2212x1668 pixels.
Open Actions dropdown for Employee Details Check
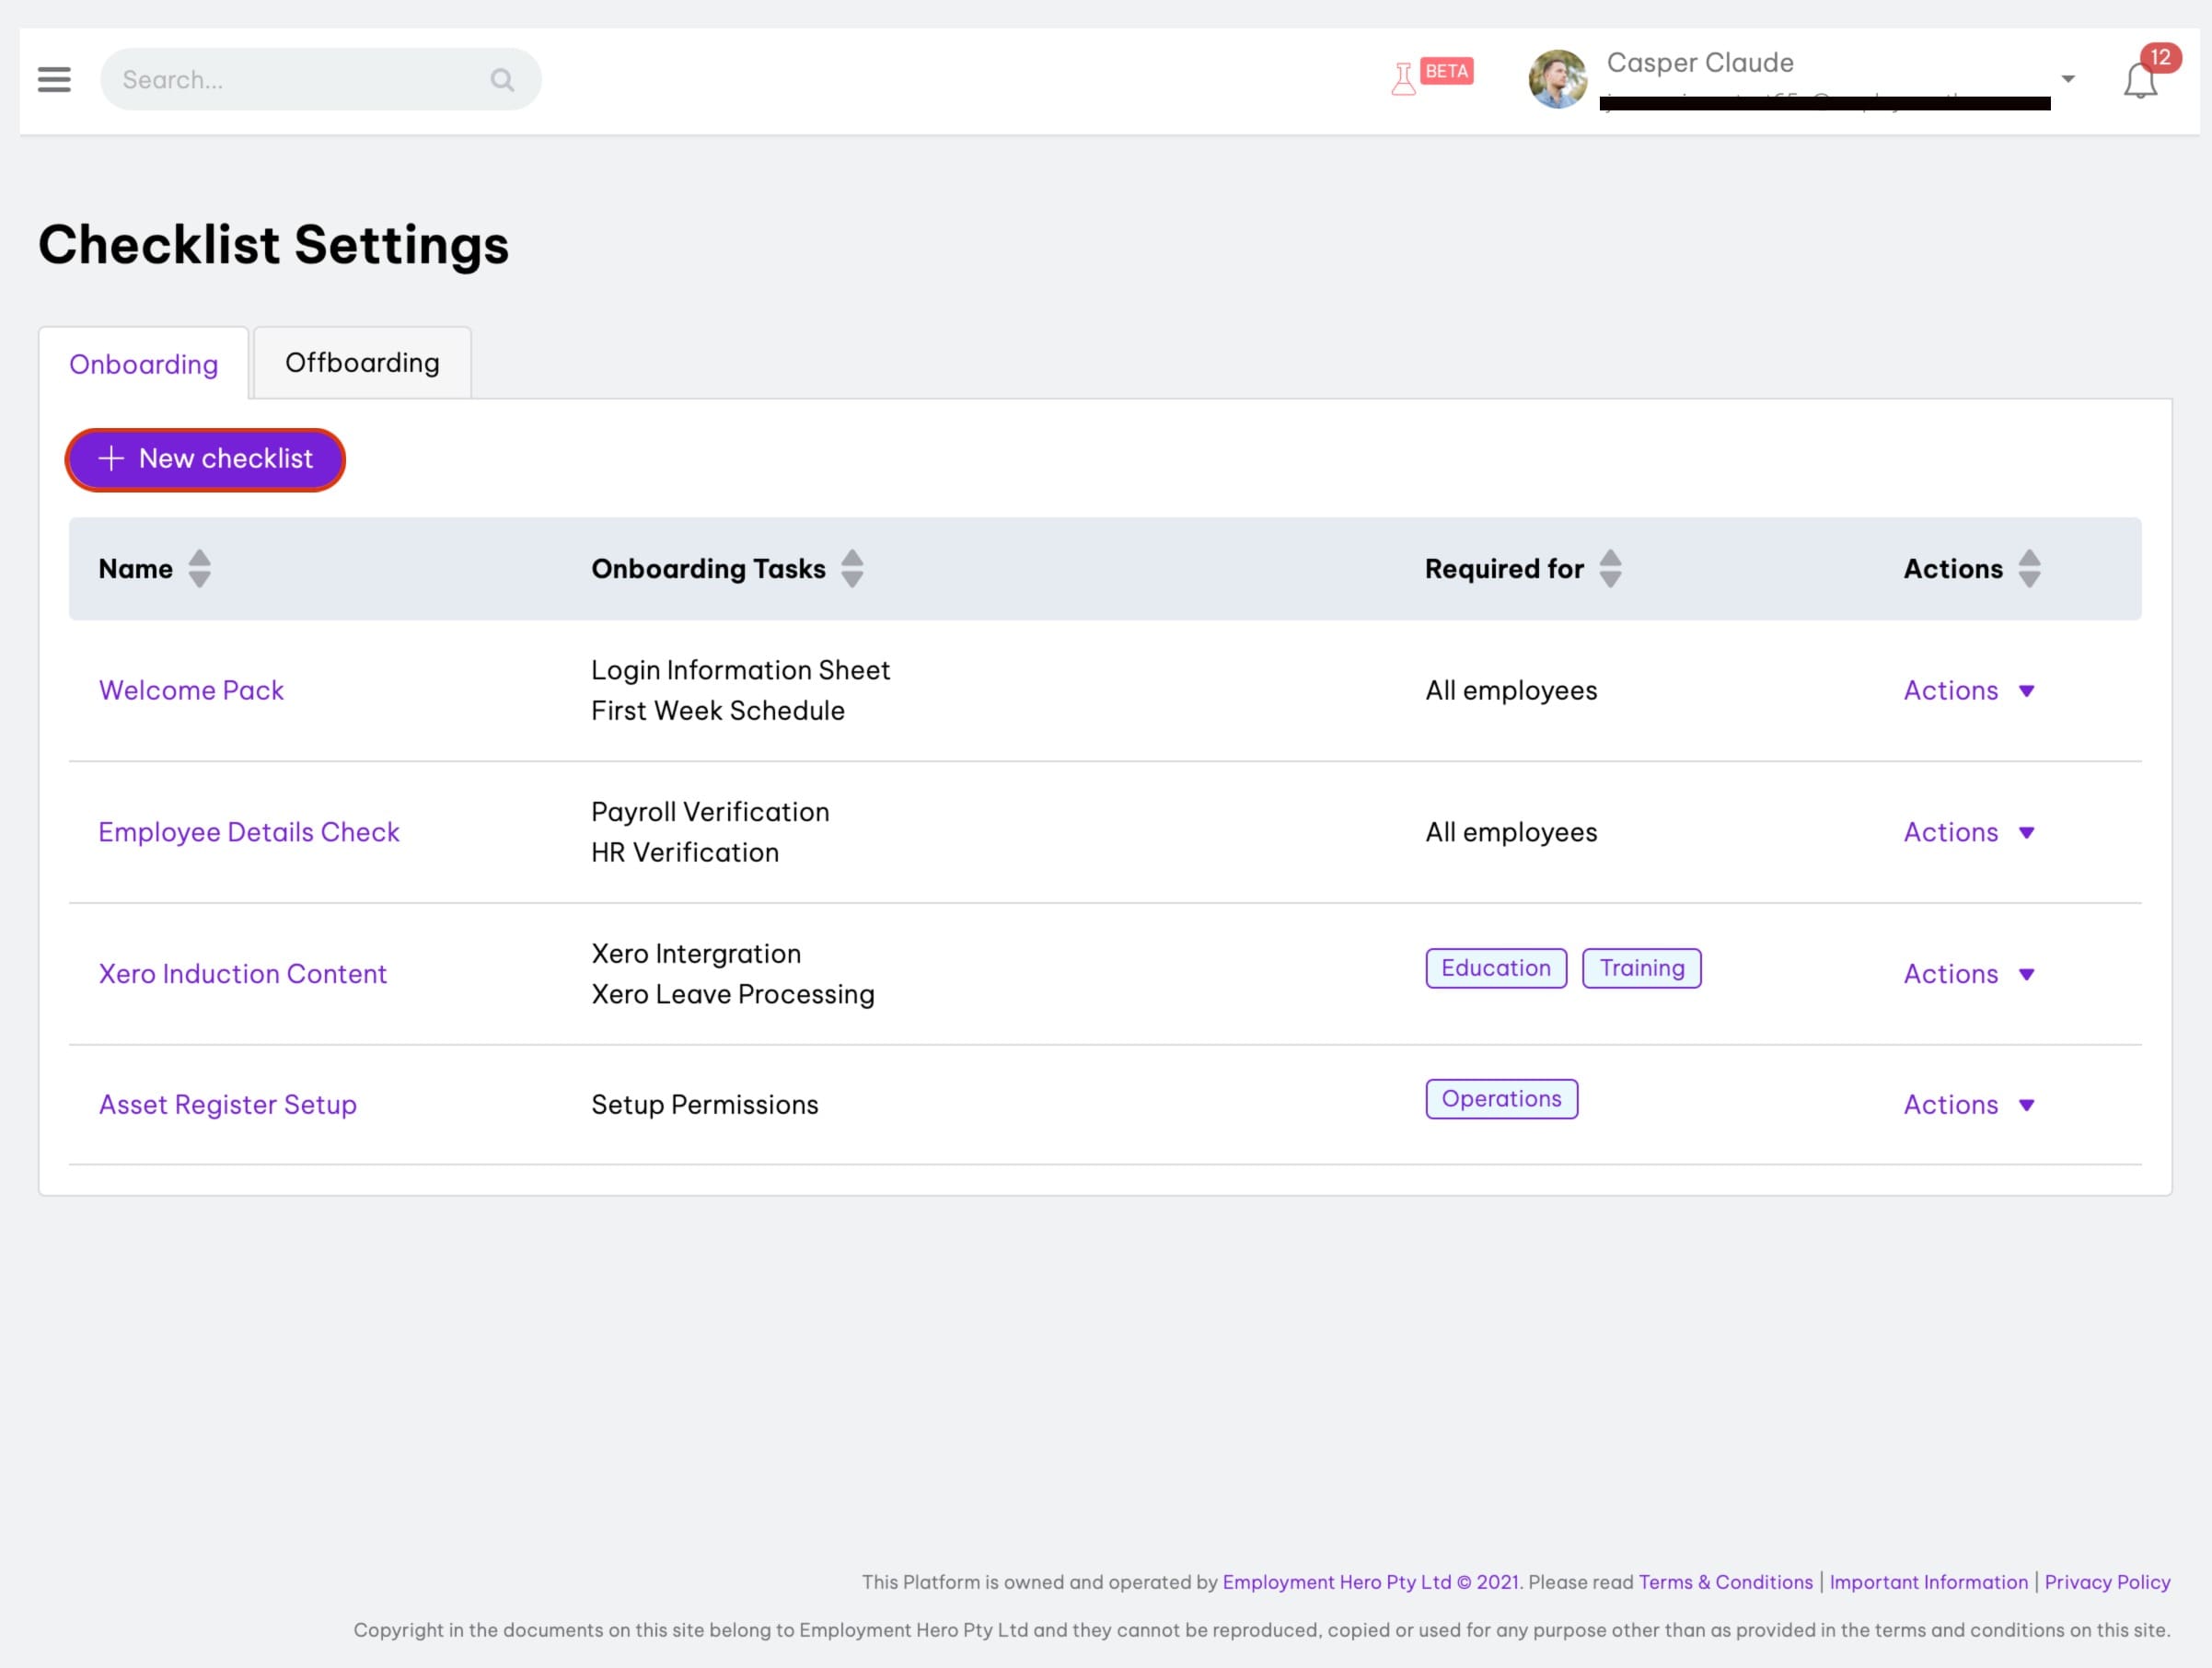(1969, 833)
